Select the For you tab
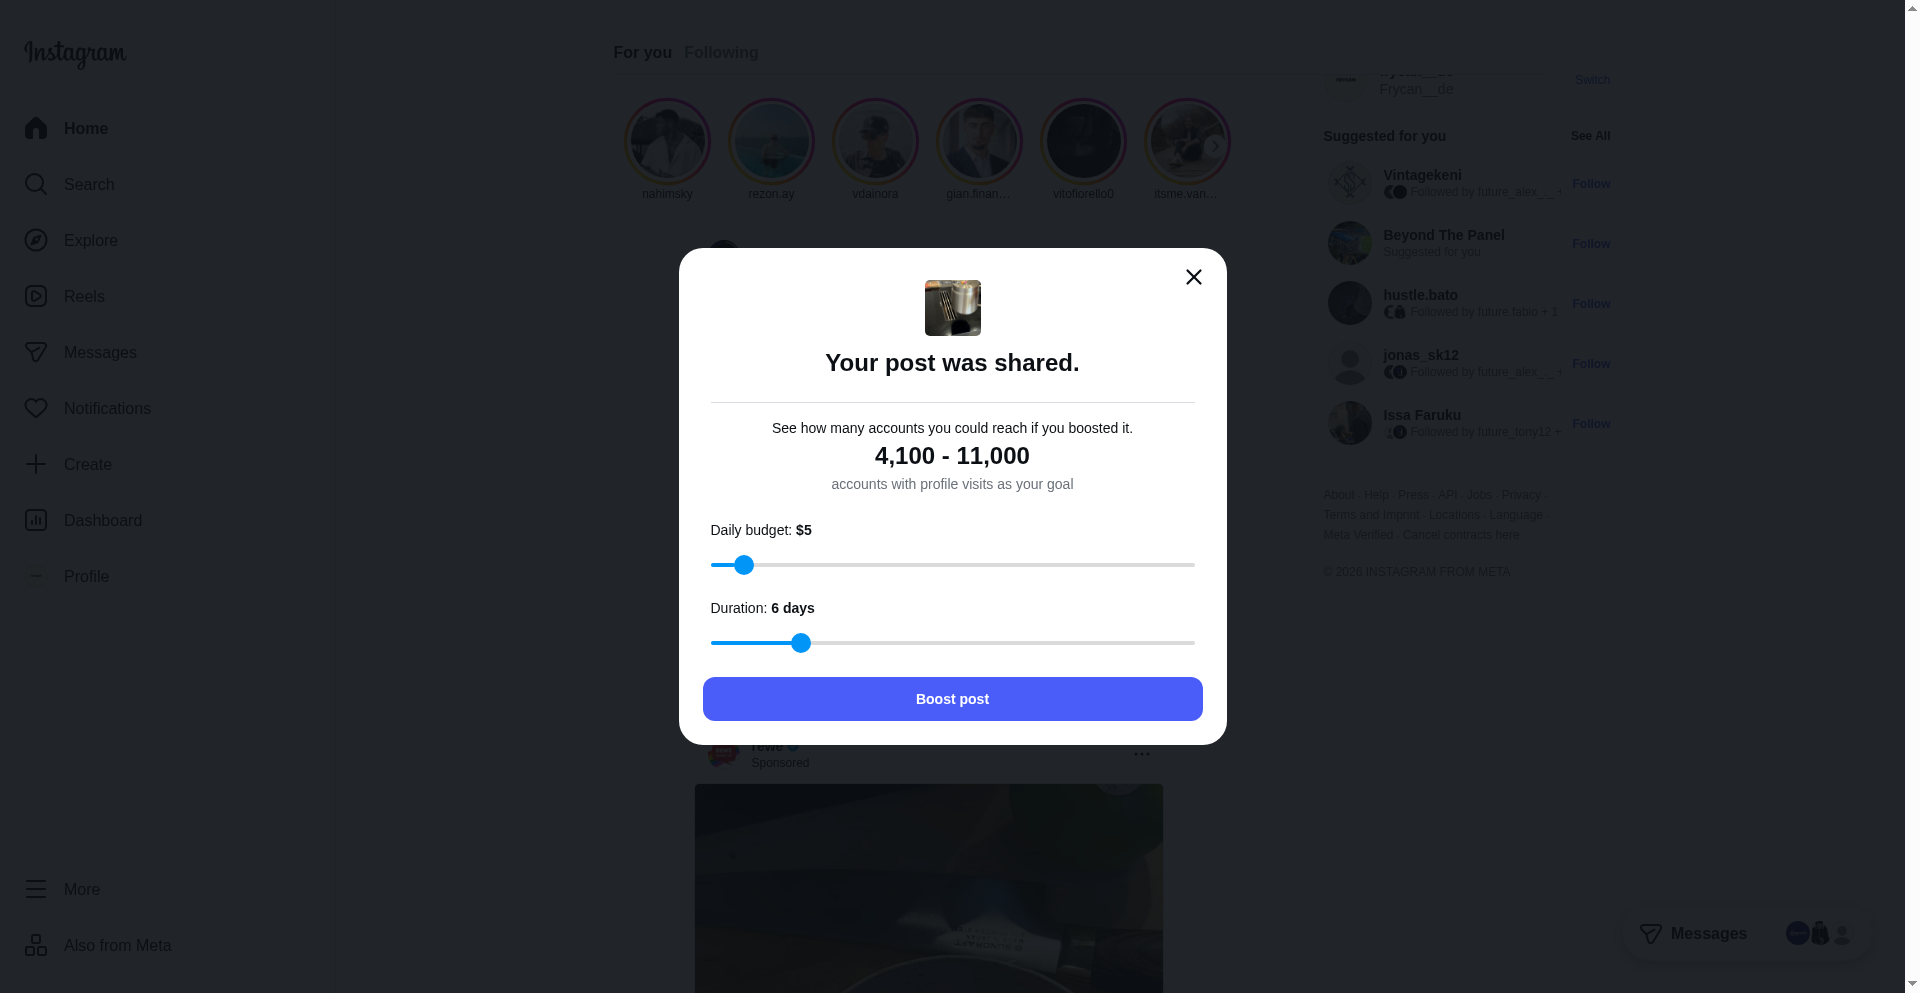This screenshot has width=1920, height=993. (642, 53)
